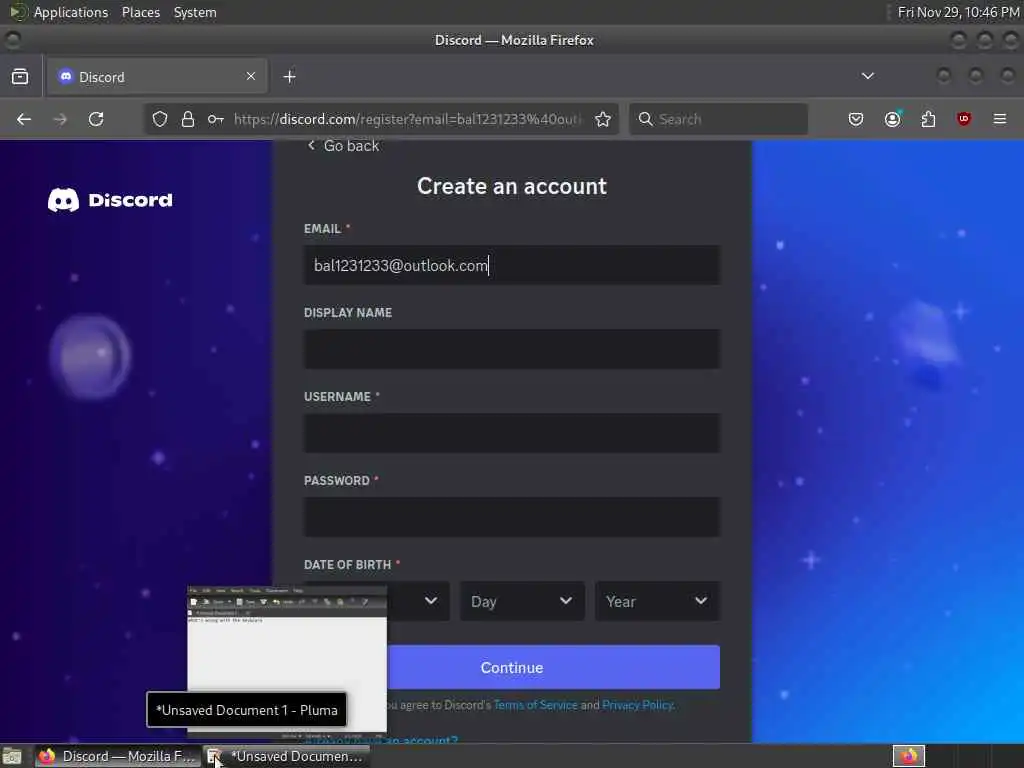The width and height of the screenshot is (1024, 768).
Task: Expand the list all tabs chevron
Action: 867,76
